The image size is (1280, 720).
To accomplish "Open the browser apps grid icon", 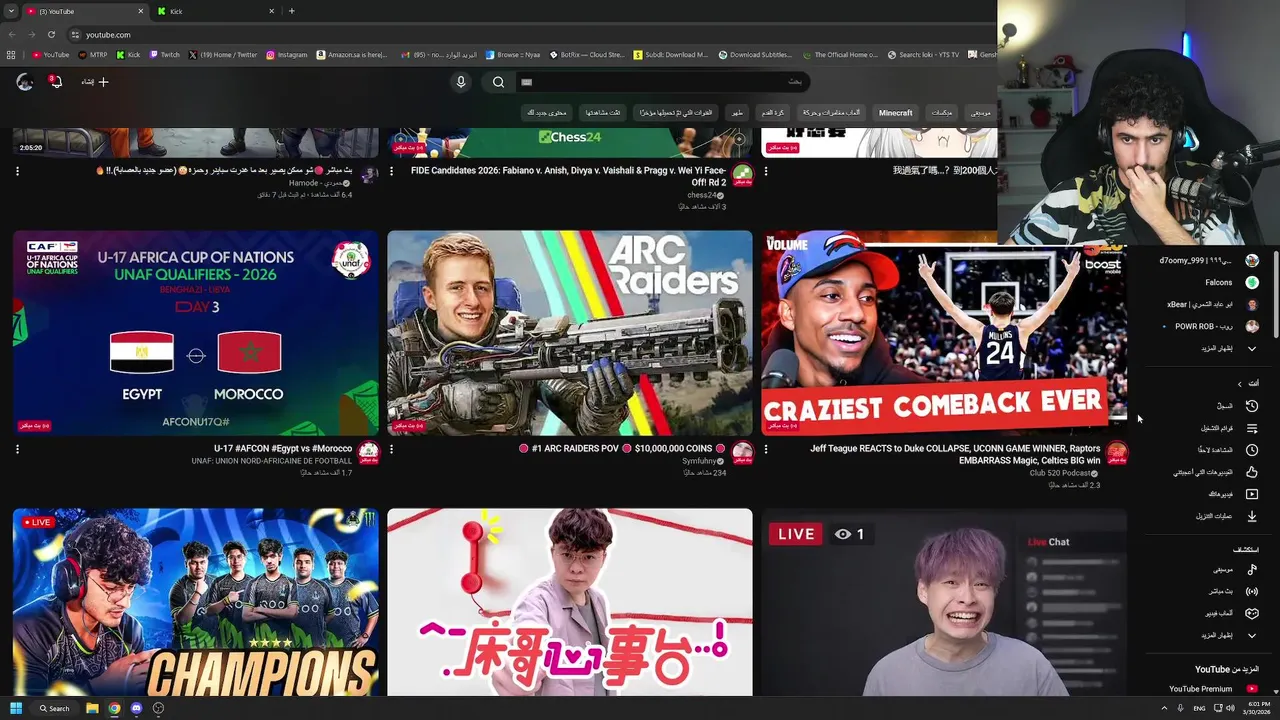I will [11, 55].
